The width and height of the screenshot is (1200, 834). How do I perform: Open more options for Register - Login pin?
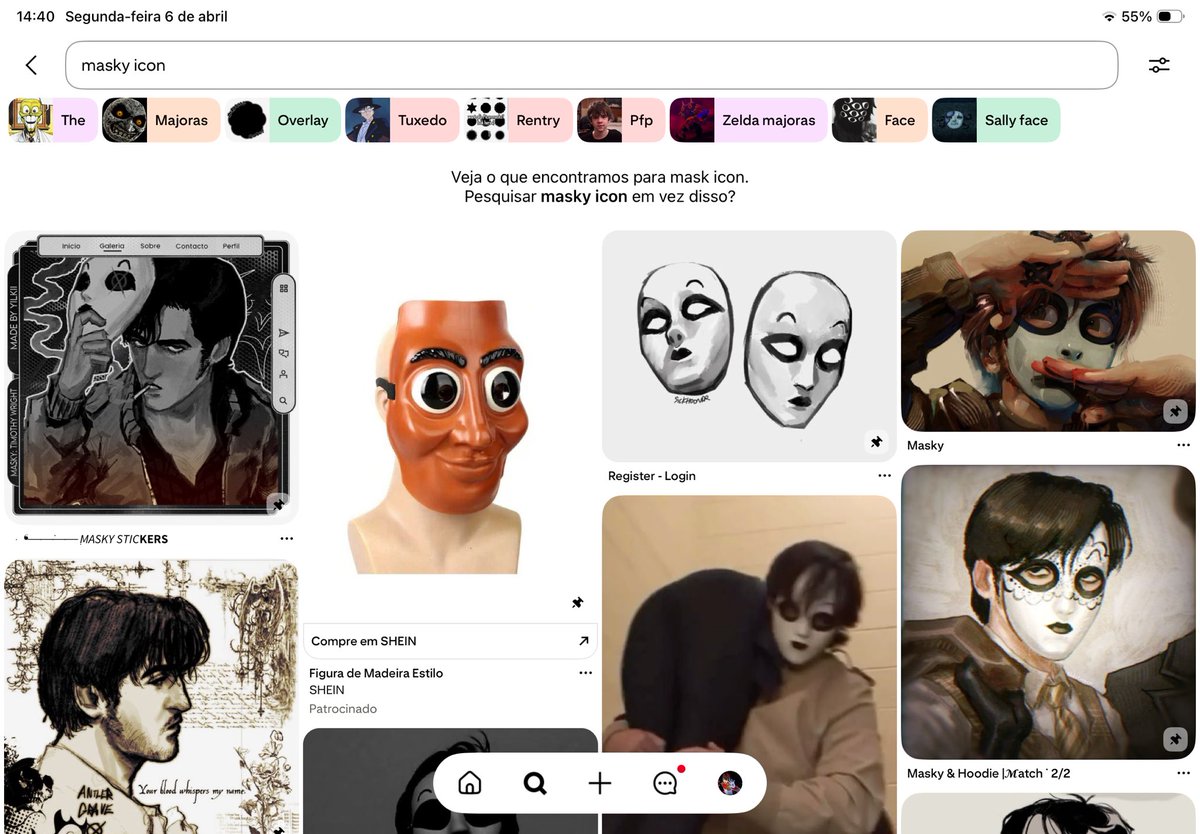[x=884, y=476]
